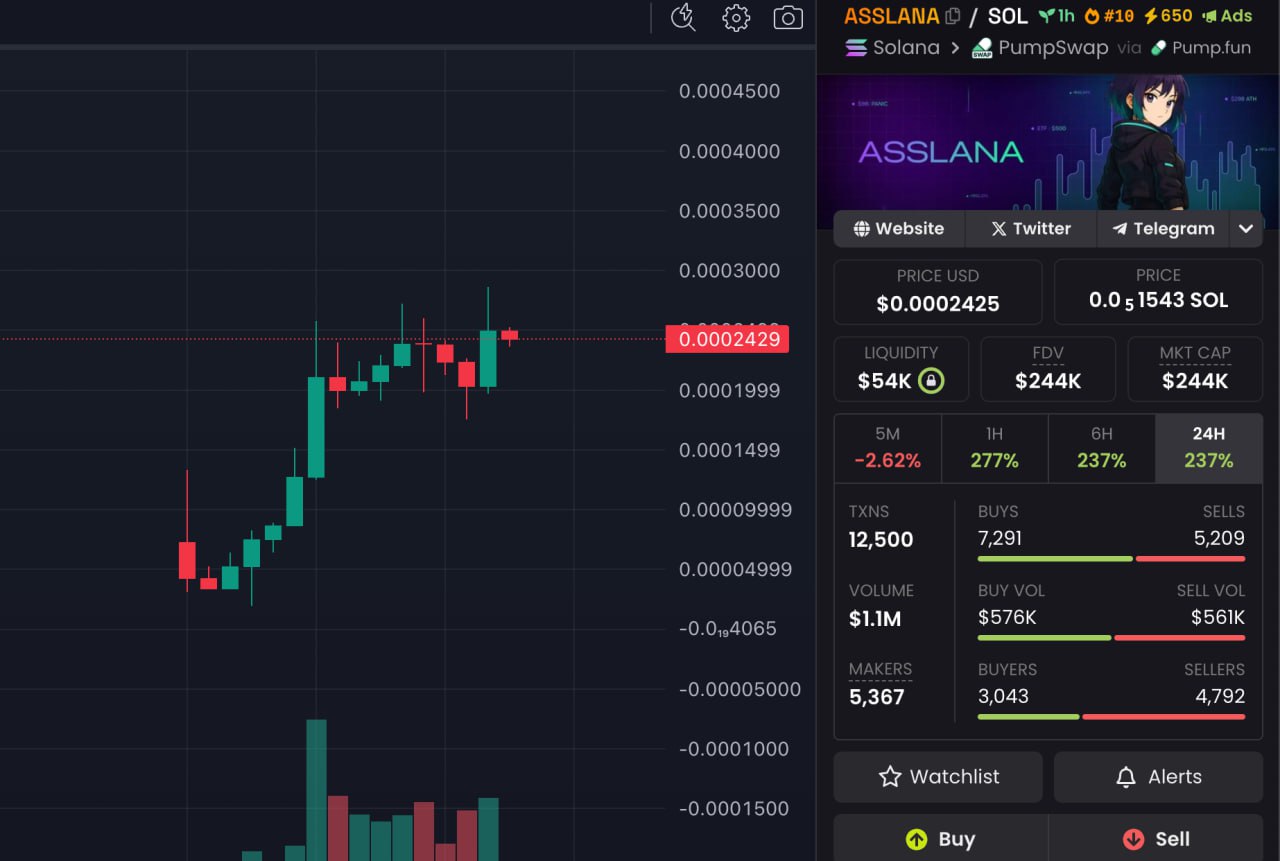The image size is (1280, 861).
Task: Open the token Website link
Action: (x=899, y=228)
